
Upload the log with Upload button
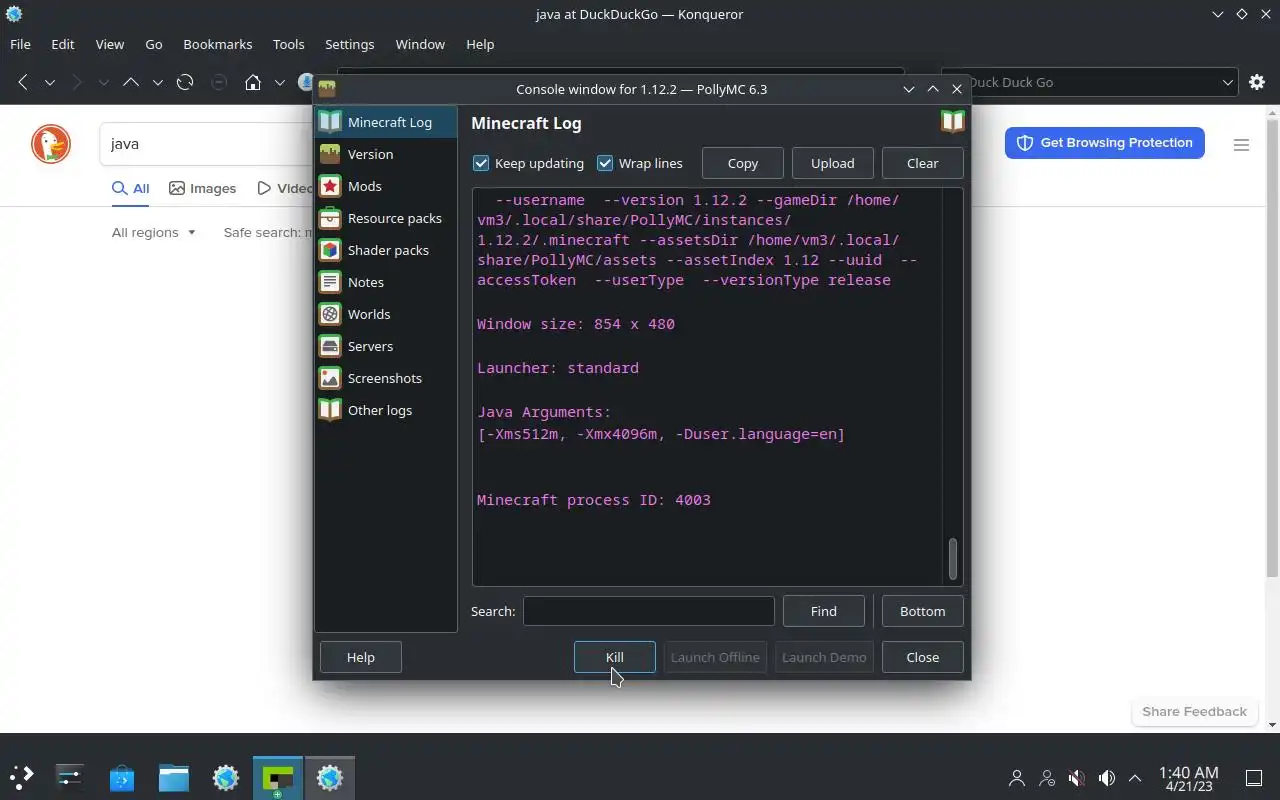coord(833,163)
